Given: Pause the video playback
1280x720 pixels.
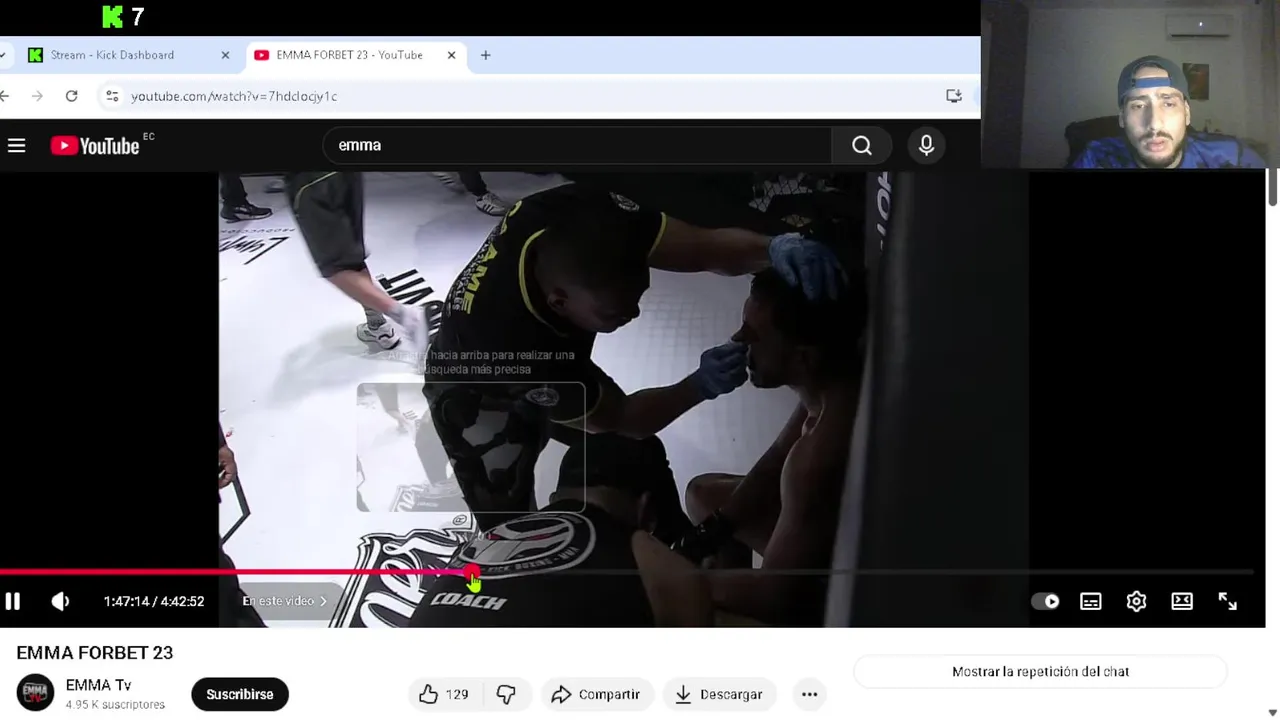Looking at the screenshot, I should [13, 601].
